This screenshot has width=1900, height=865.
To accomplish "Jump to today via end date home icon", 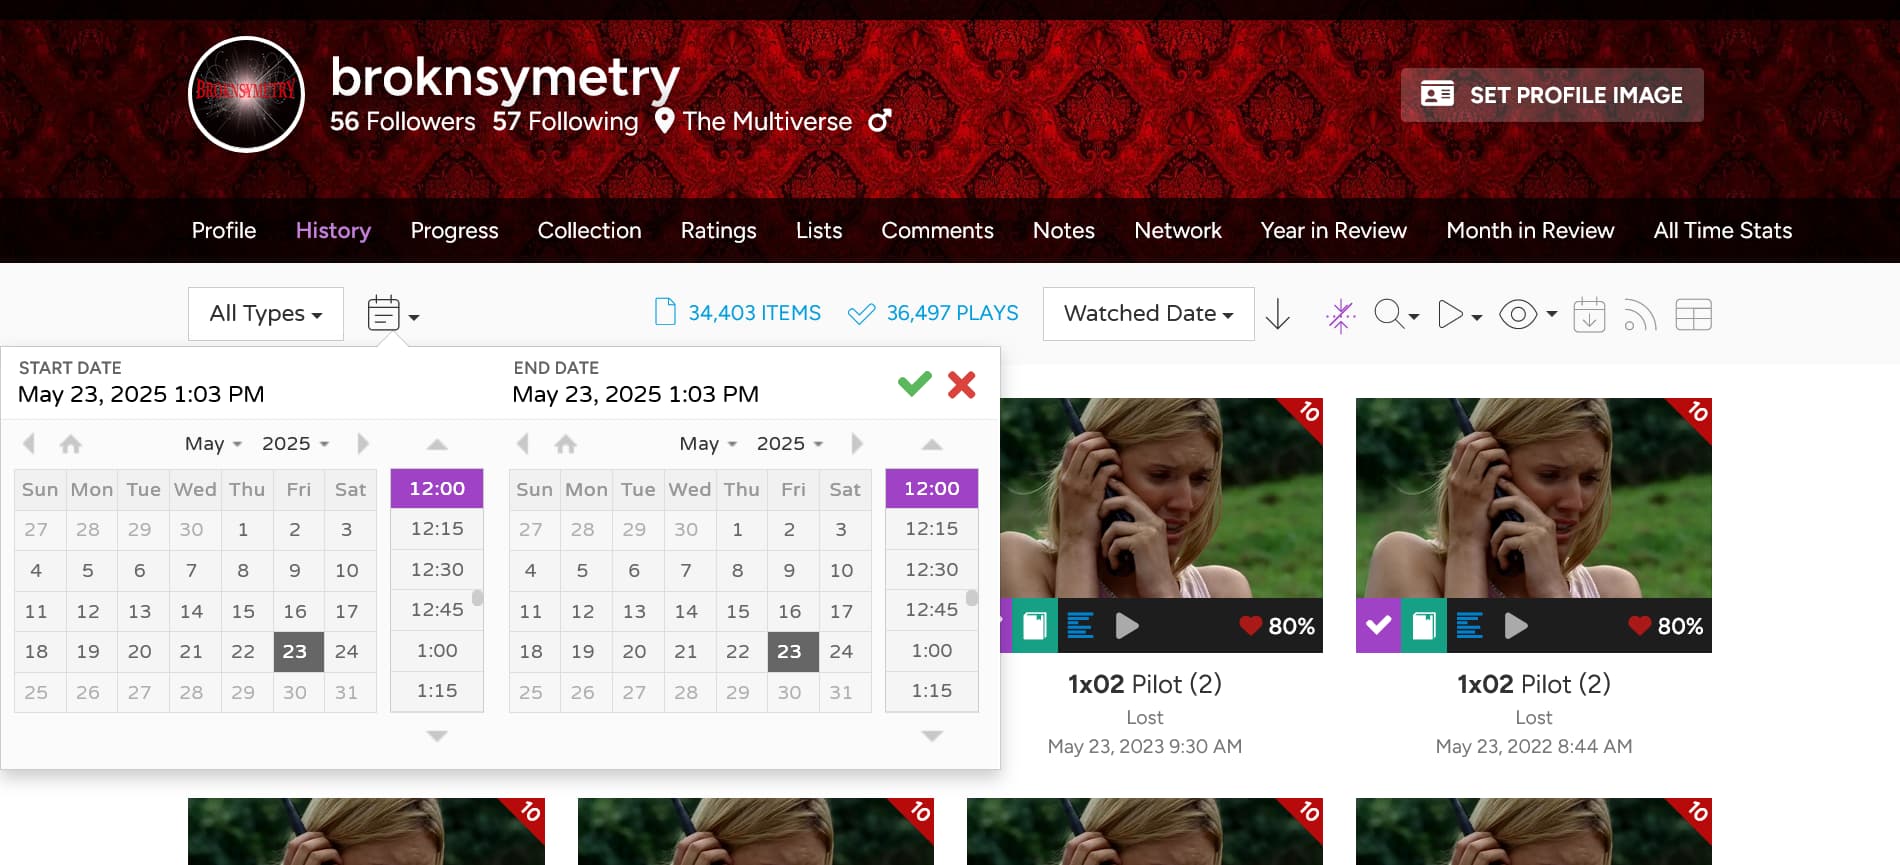I will (565, 443).
